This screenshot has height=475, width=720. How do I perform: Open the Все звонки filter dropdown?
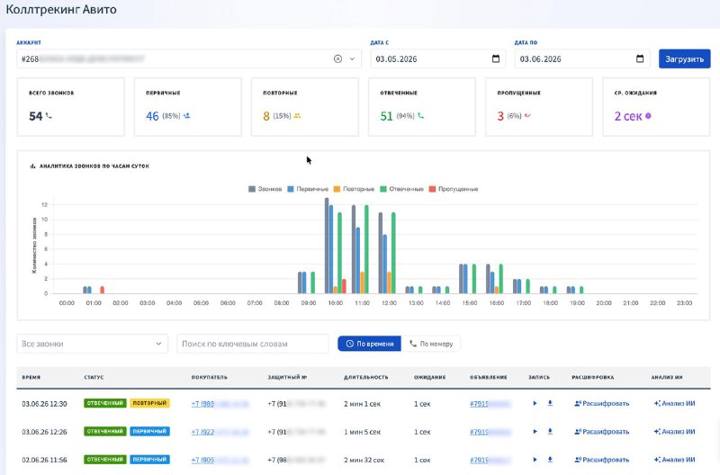pos(92,344)
